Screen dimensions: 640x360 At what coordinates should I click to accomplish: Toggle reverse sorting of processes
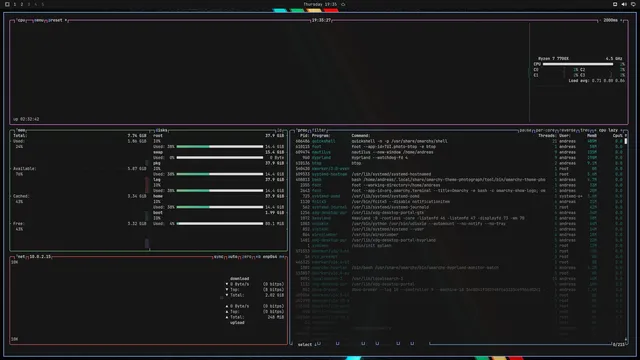pos(567,130)
